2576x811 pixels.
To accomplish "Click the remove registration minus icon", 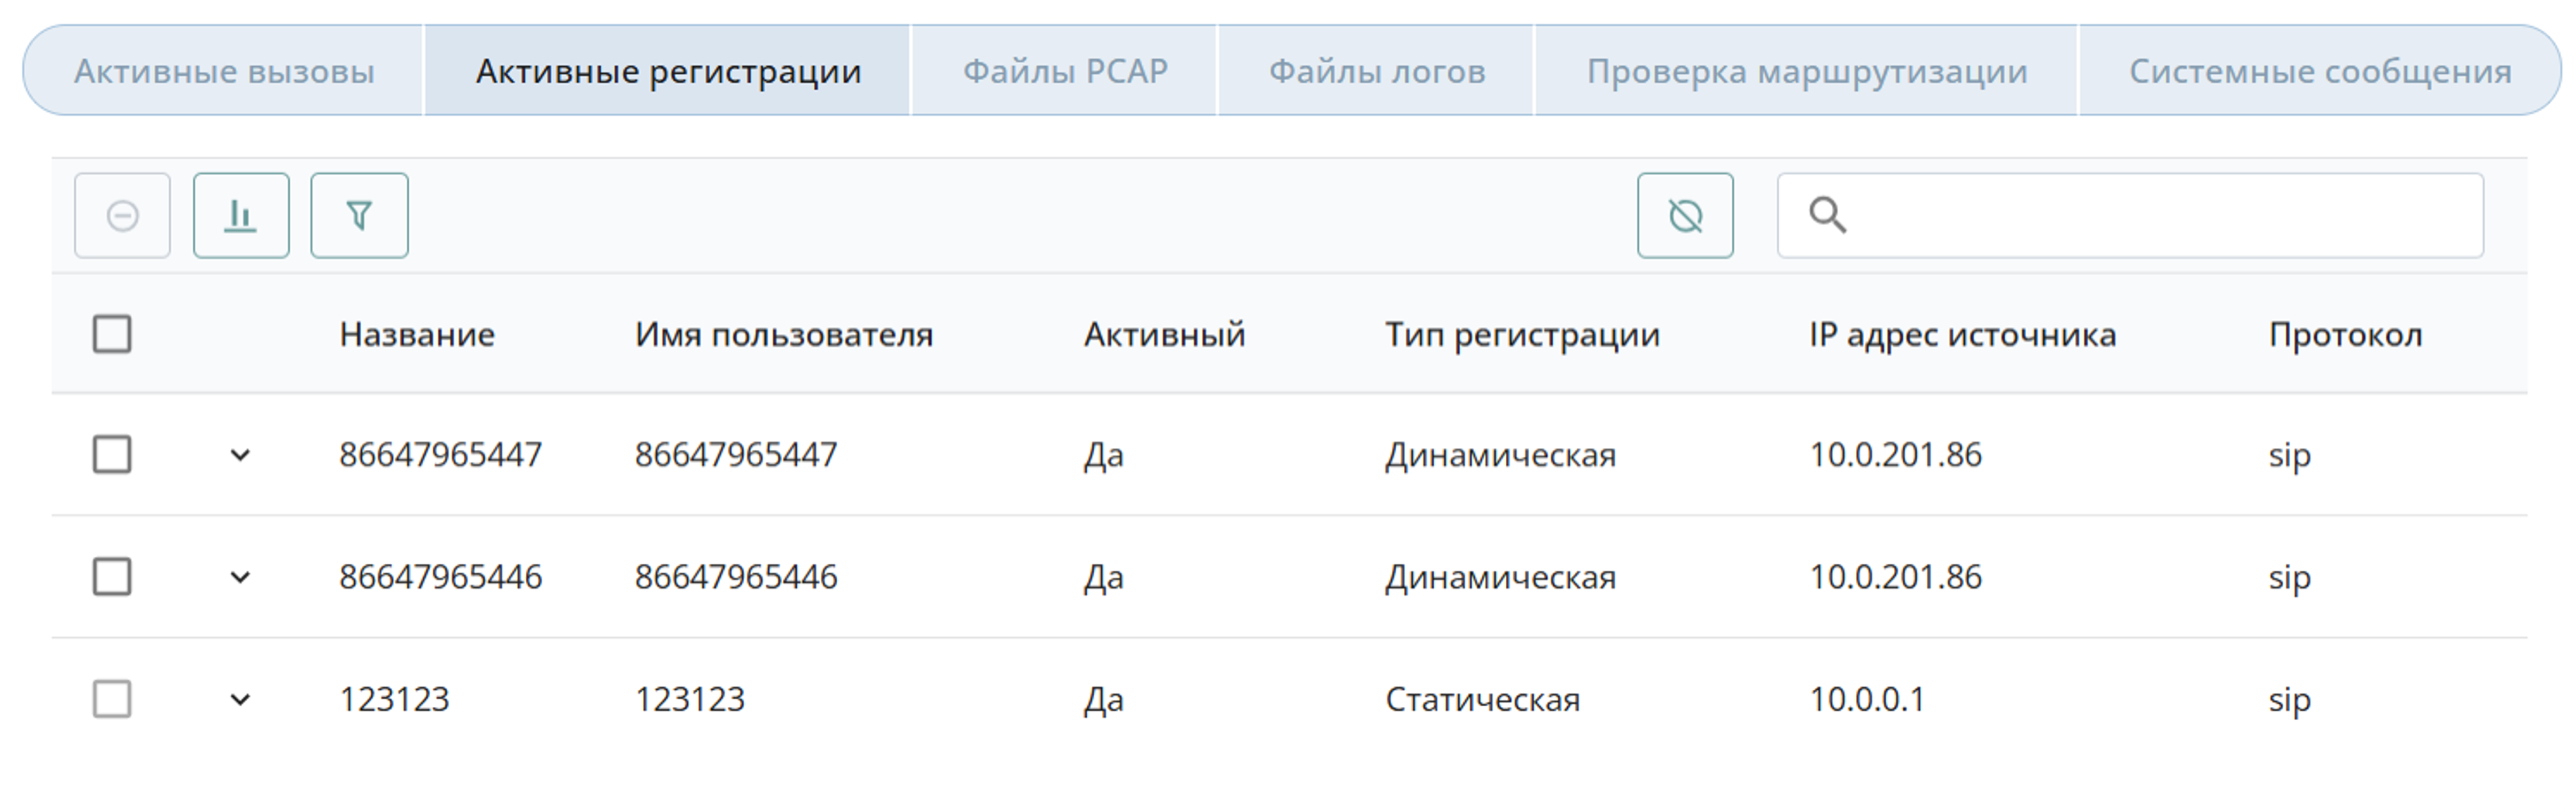I will point(122,216).
